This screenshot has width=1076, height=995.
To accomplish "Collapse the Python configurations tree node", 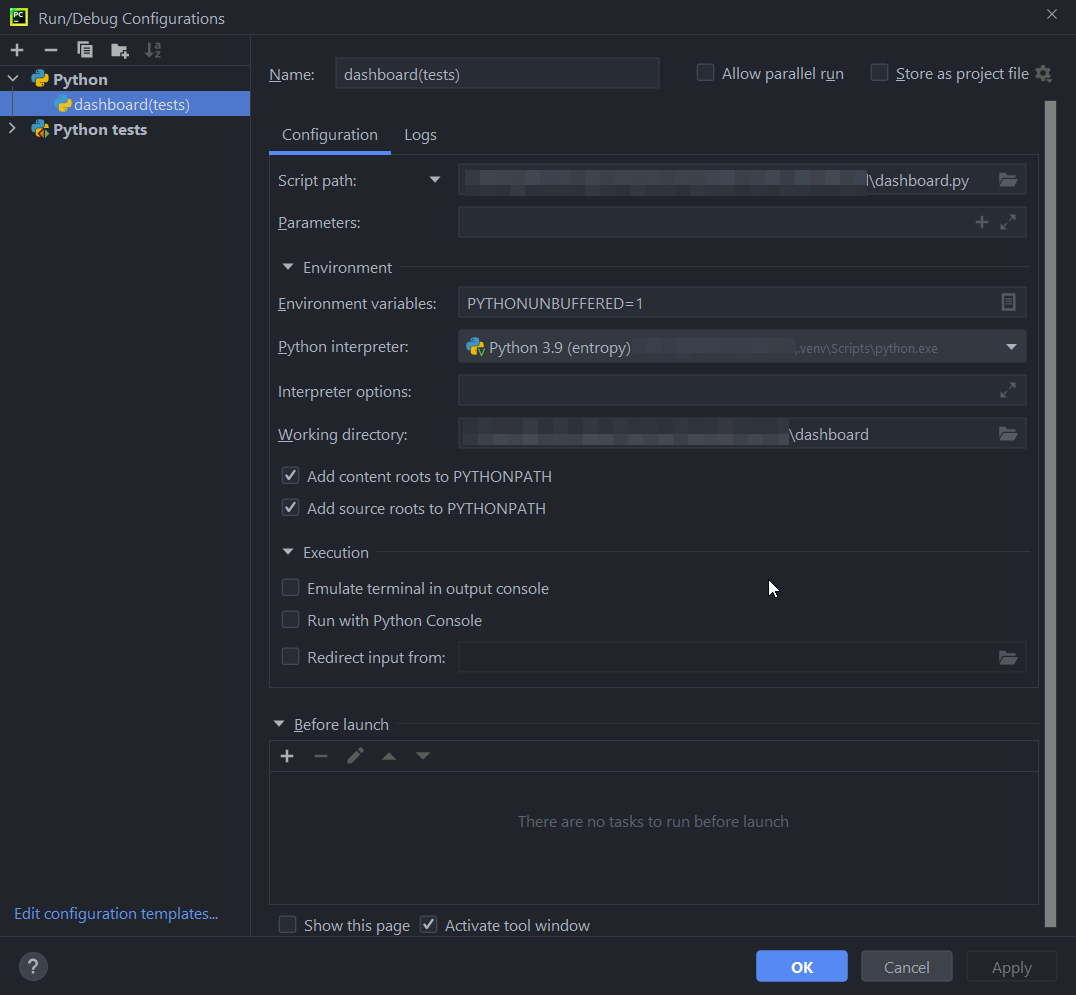I will pyautogui.click(x=13, y=79).
